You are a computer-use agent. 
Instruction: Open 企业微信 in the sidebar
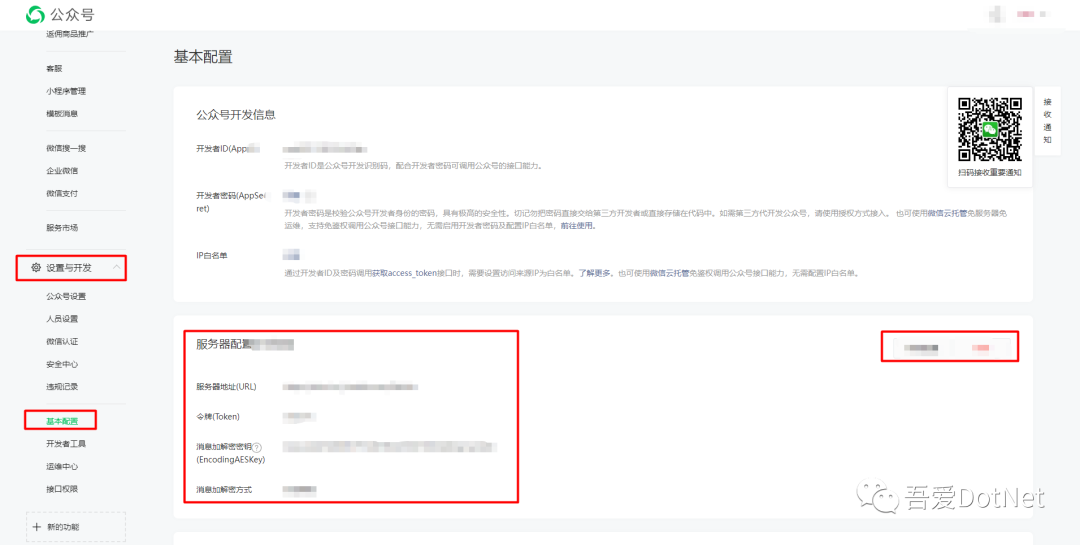(62, 171)
